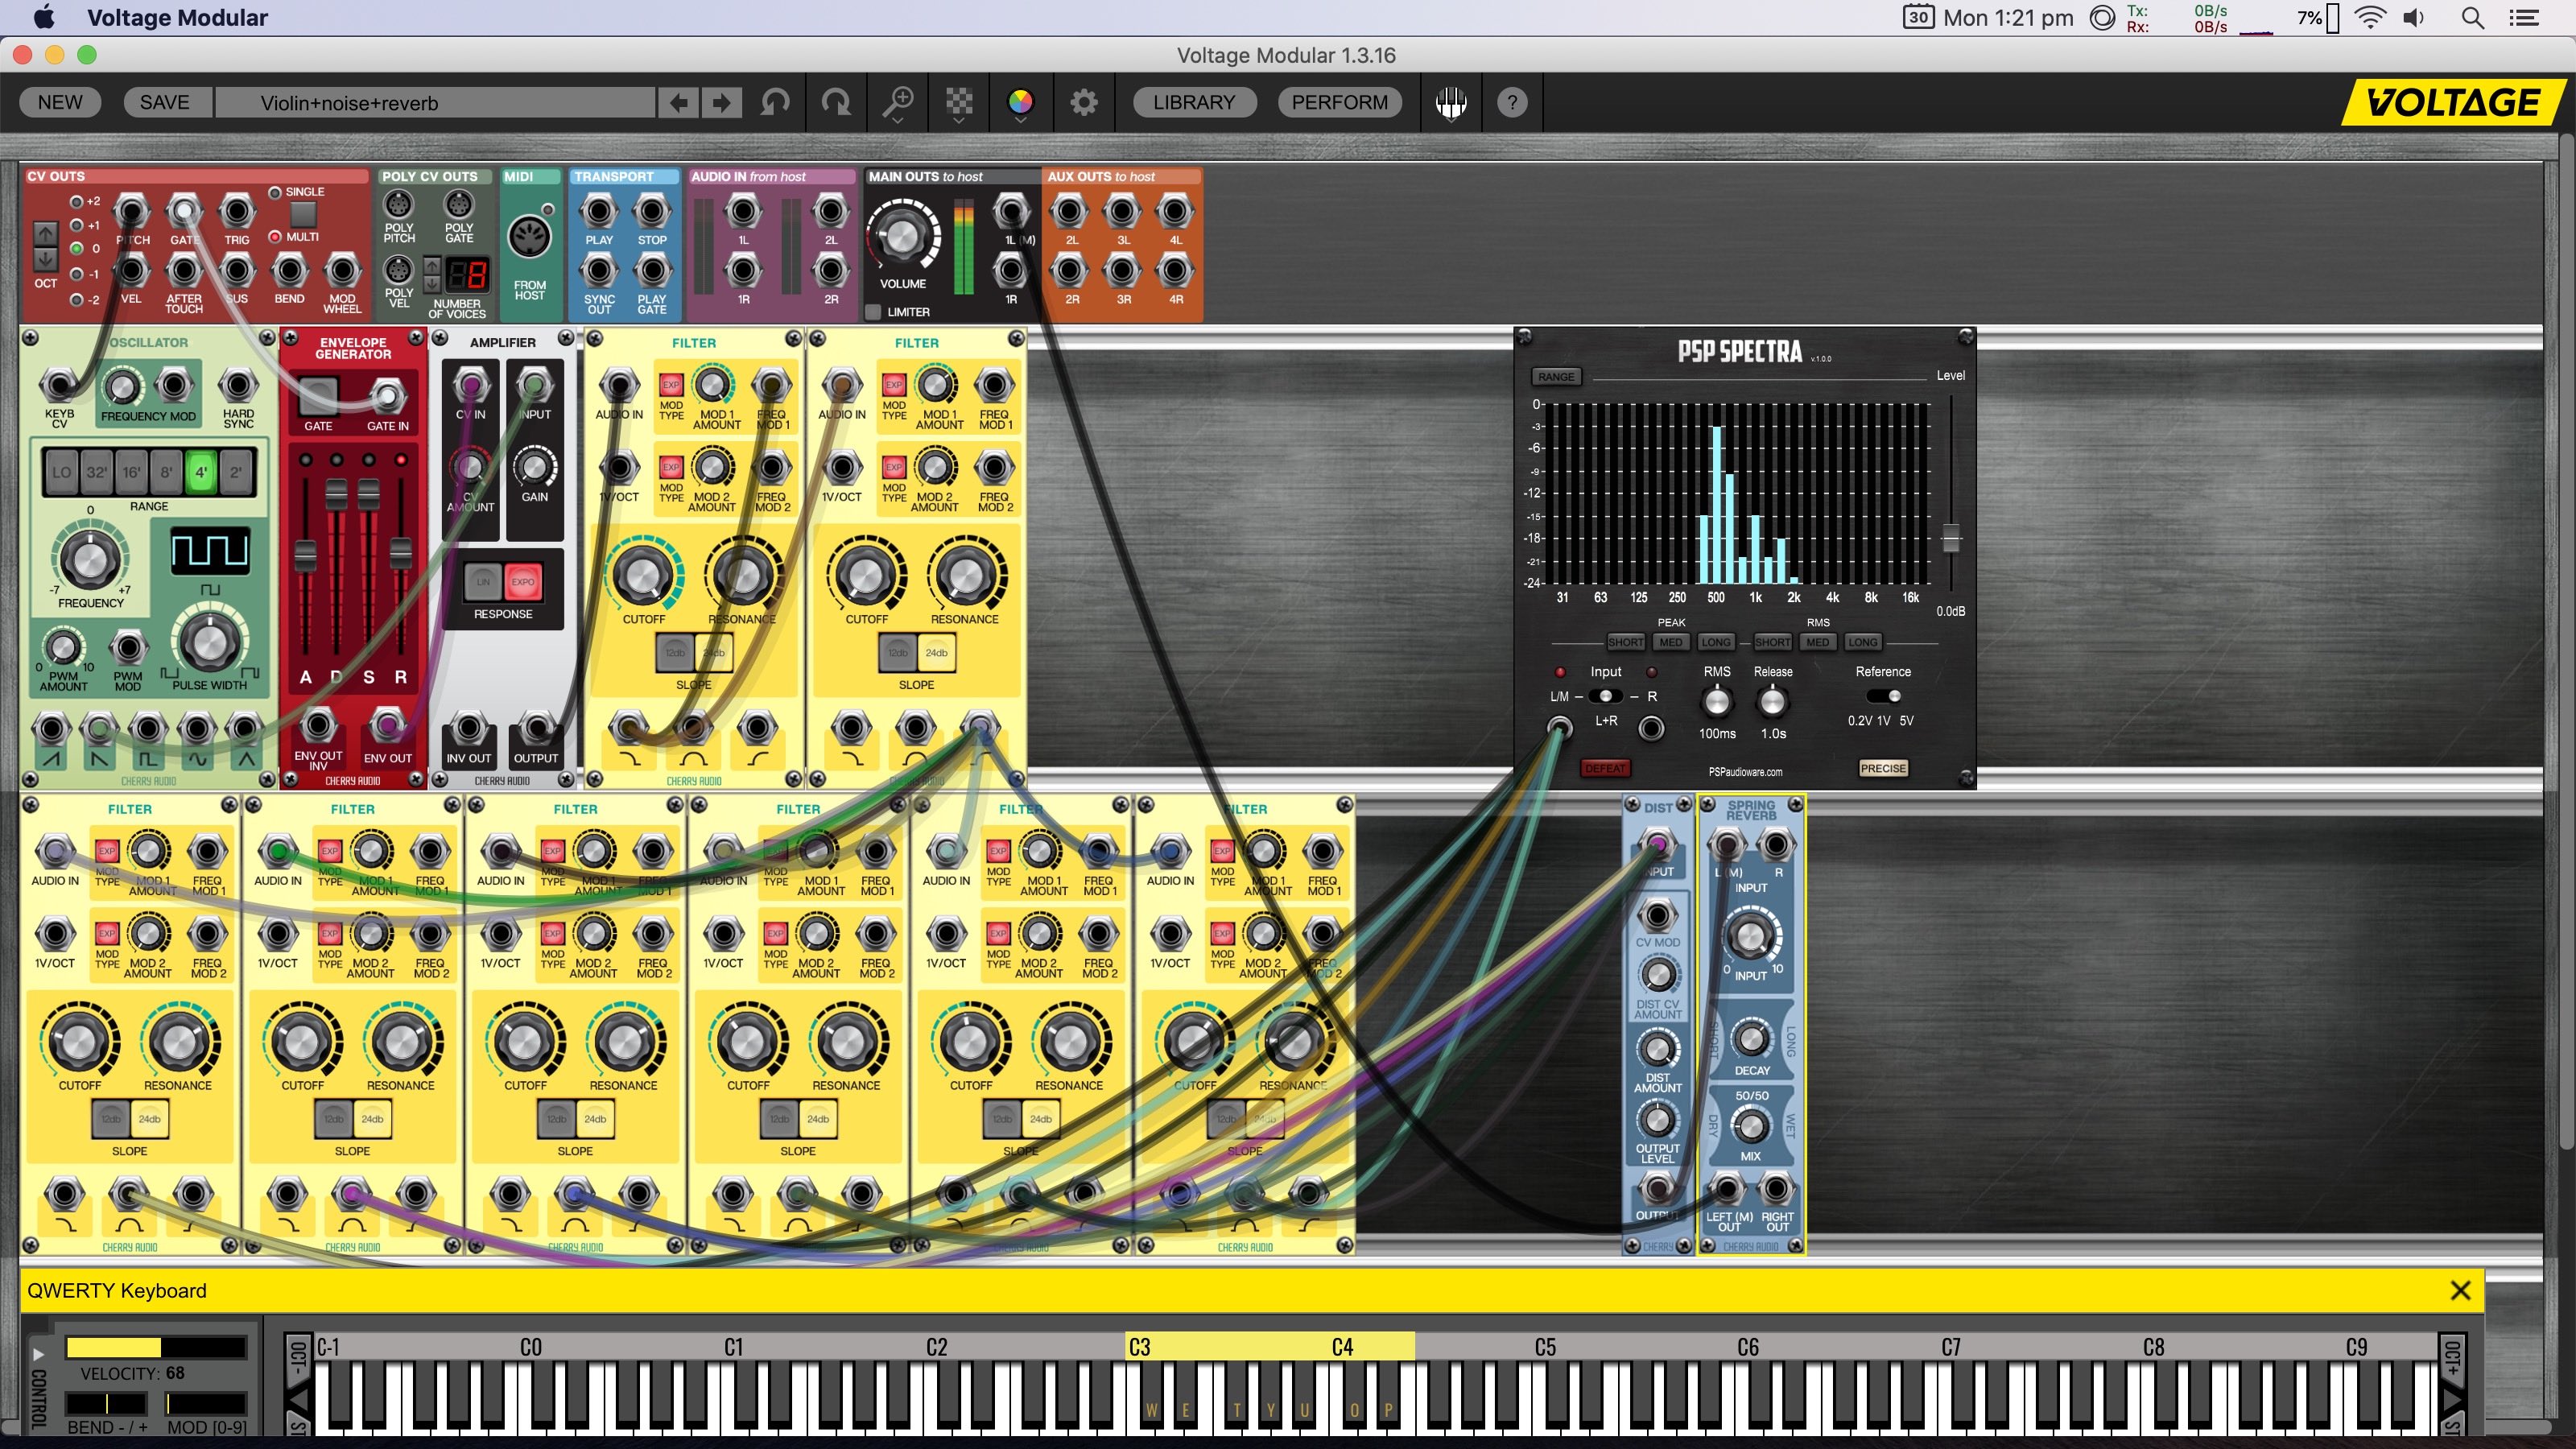
Task: Click the main outs VOLUME knob
Action: pyautogui.click(x=902, y=236)
